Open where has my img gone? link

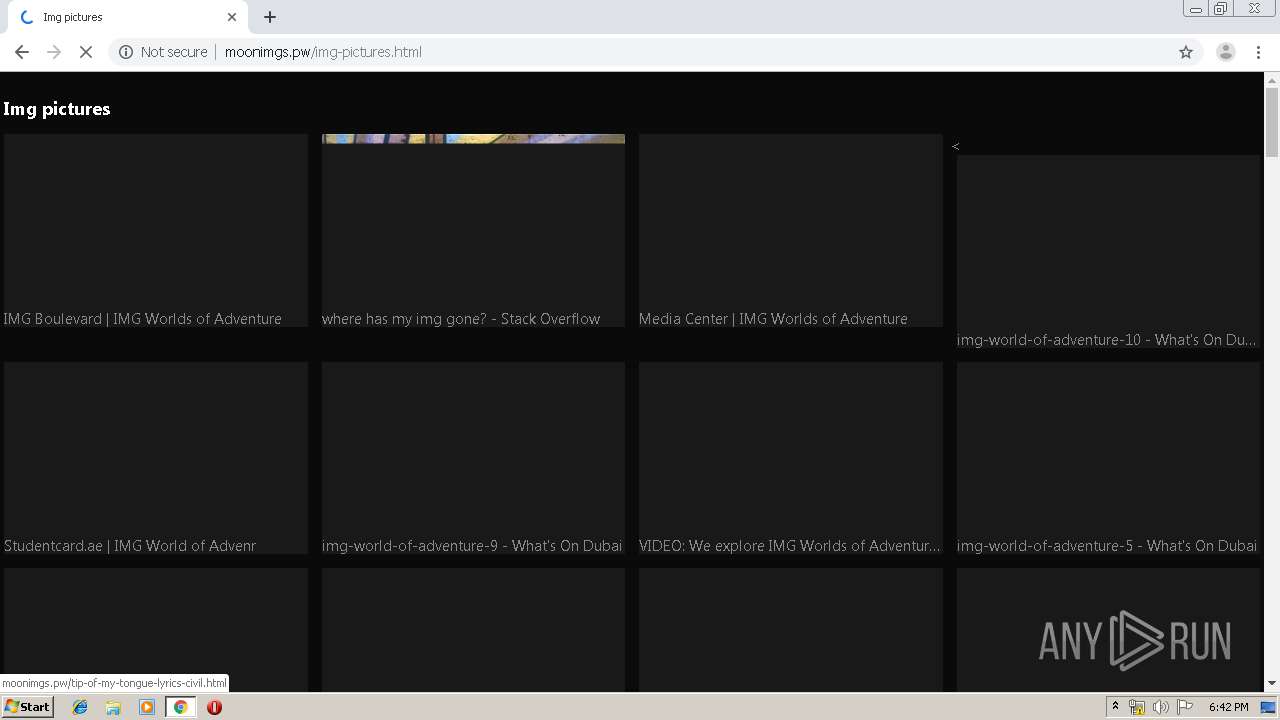[461, 319]
